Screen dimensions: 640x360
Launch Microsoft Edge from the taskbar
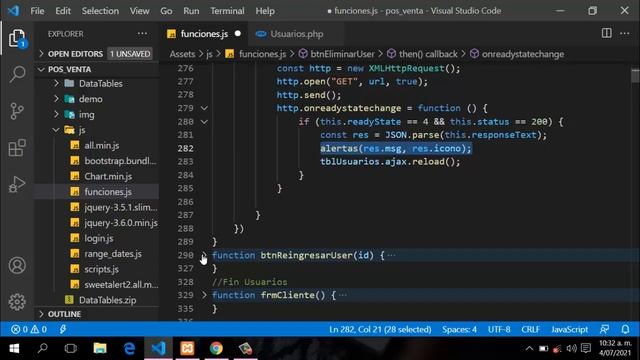pyautogui.click(x=129, y=349)
